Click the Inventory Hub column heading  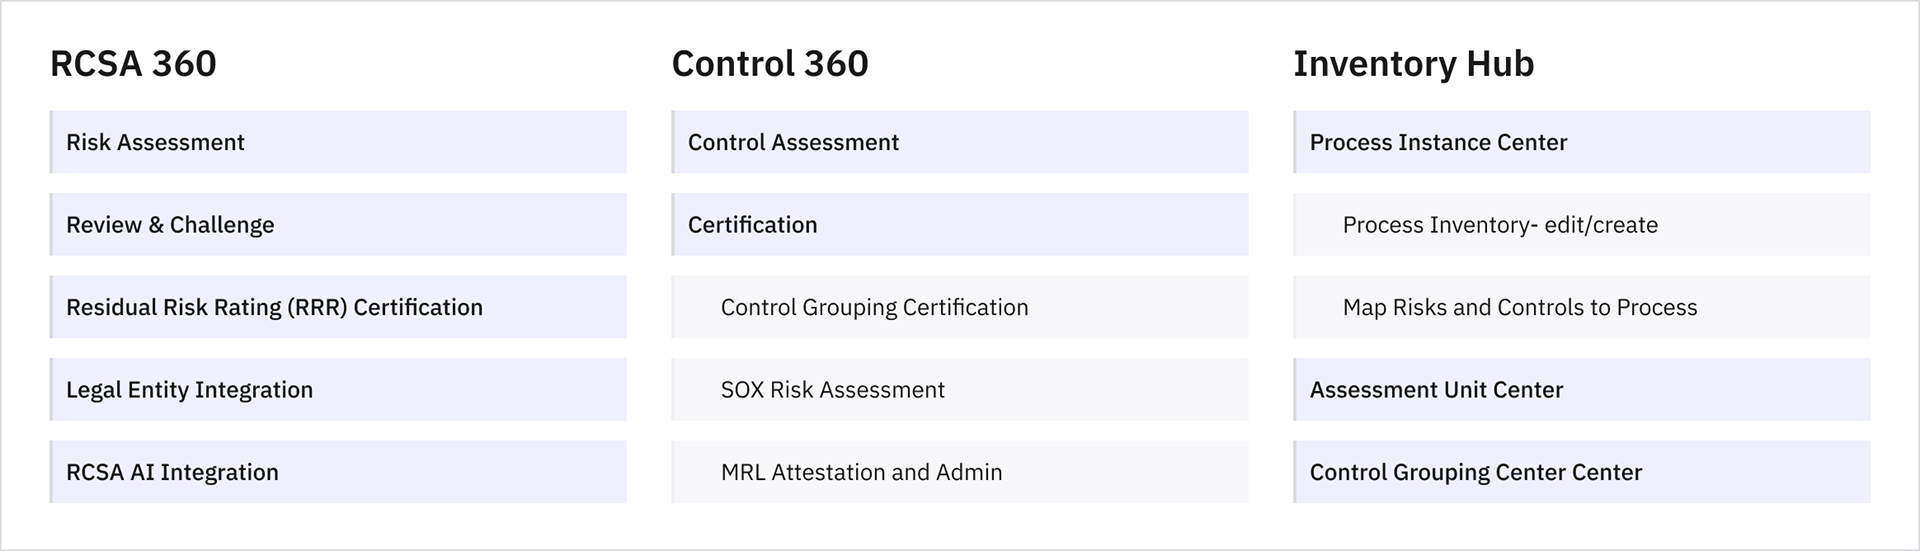[x=1413, y=64]
